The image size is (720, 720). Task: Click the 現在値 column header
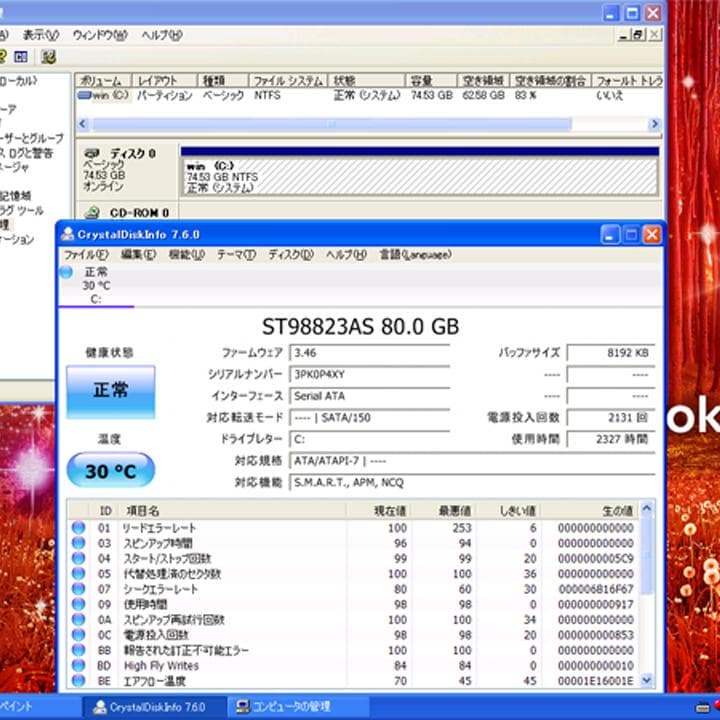pyautogui.click(x=379, y=510)
